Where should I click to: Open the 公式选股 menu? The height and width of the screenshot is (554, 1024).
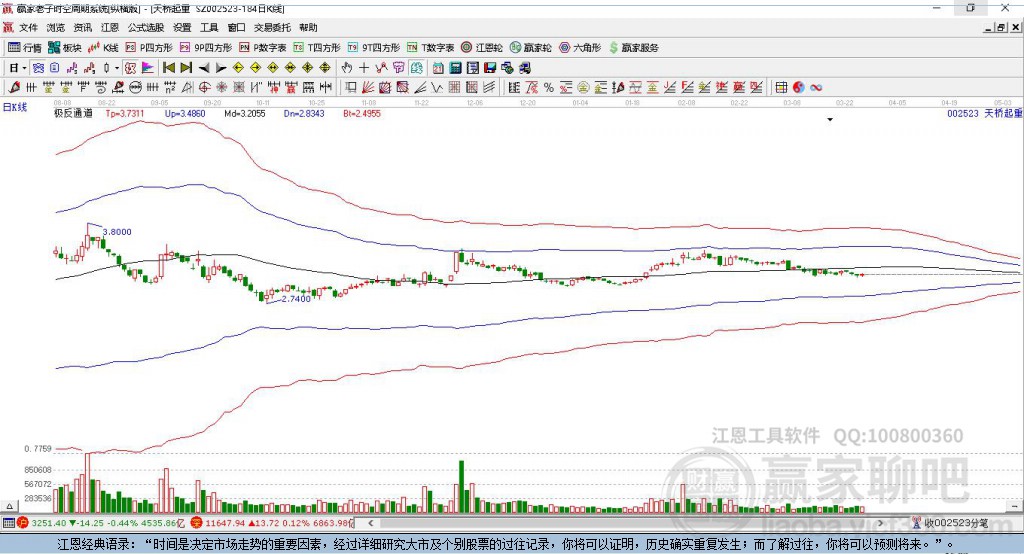[146, 27]
